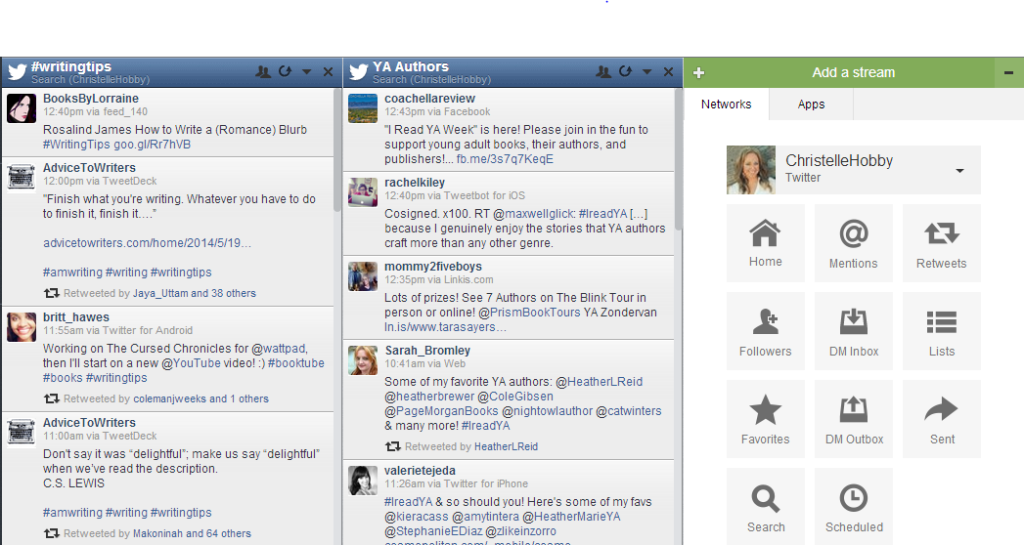Select the Lists stream tile

941,331
